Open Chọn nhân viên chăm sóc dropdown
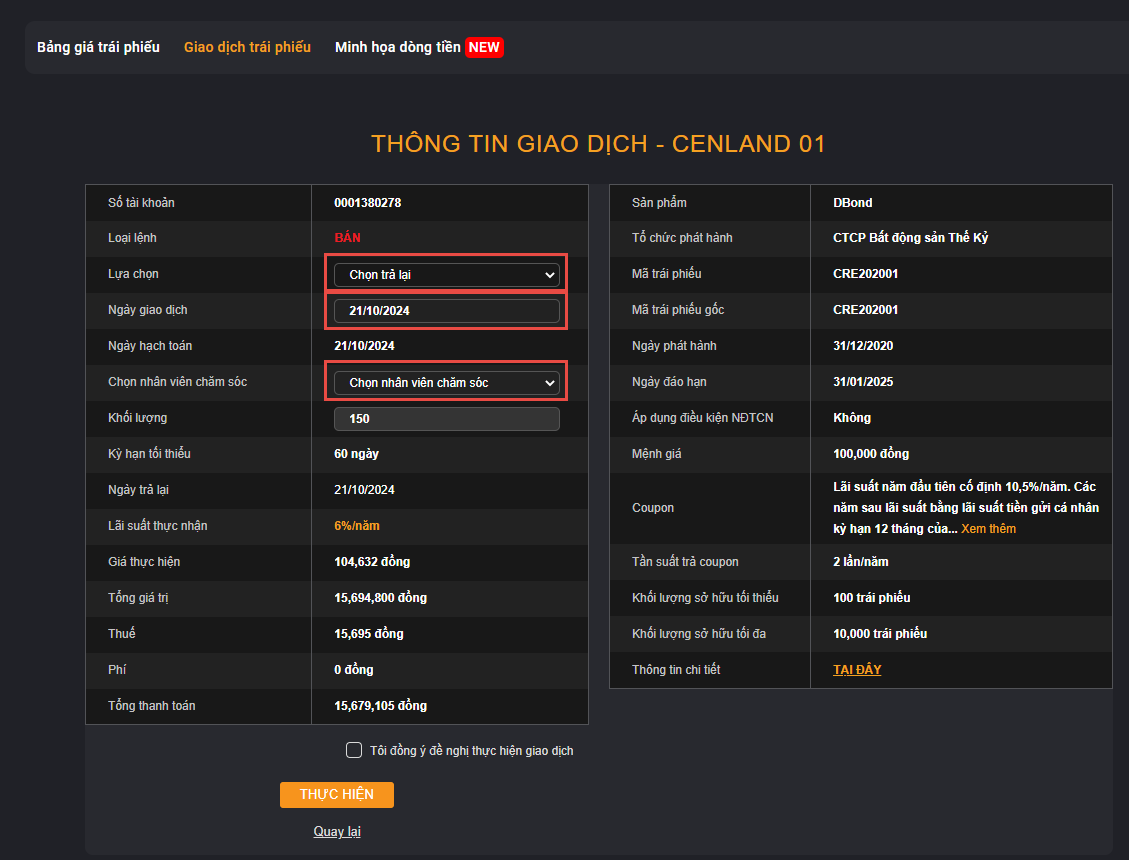1129x860 pixels. pos(446,382)
